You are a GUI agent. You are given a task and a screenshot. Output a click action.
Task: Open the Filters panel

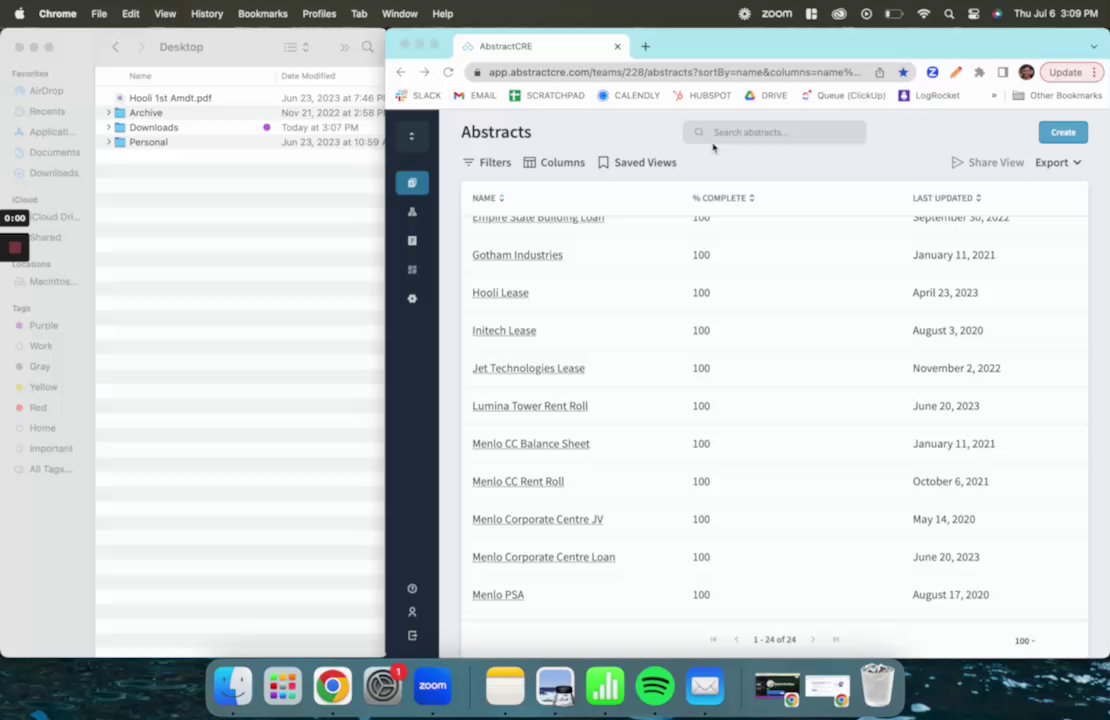(x=486, y=163)
